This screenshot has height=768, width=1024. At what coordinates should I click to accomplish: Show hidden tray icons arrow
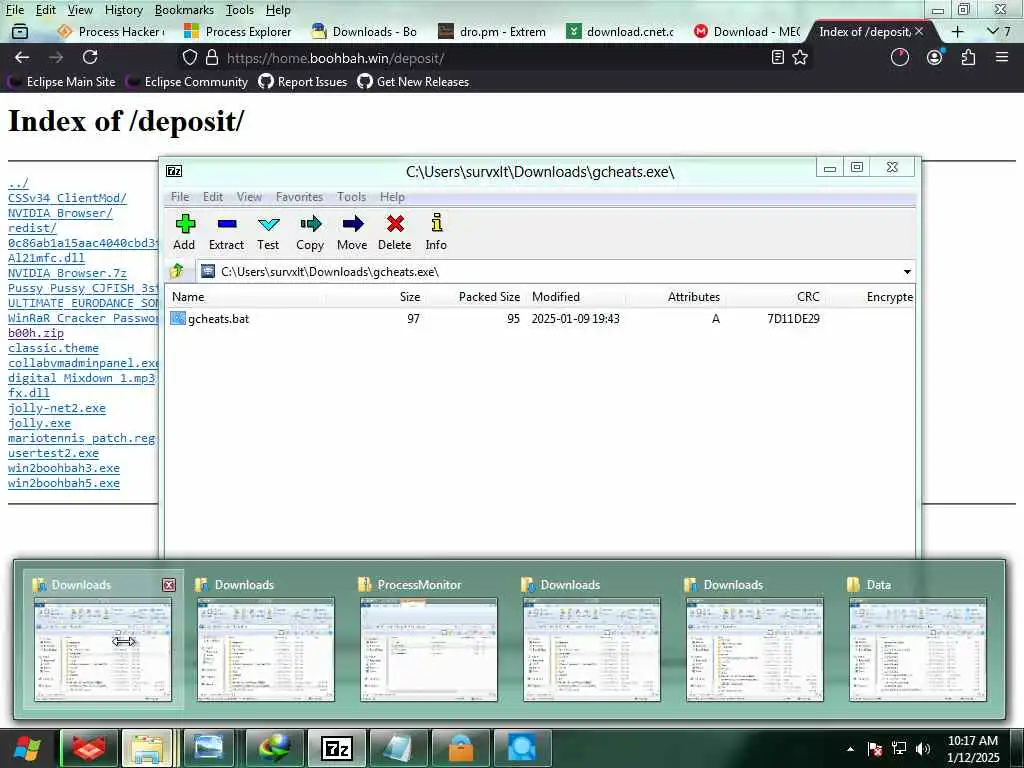coord(850,749)
